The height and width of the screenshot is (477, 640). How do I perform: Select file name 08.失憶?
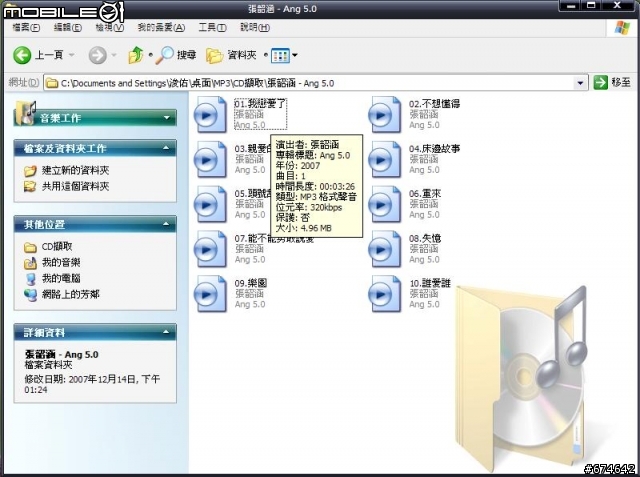click(x=425, y=238)
